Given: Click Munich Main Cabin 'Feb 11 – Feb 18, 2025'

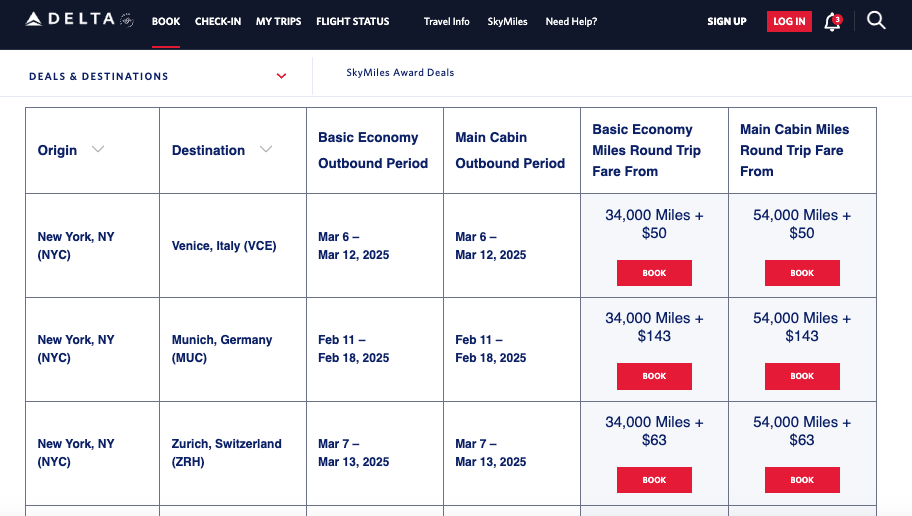Looking at the screenshot, I should [x=490, y=348].
